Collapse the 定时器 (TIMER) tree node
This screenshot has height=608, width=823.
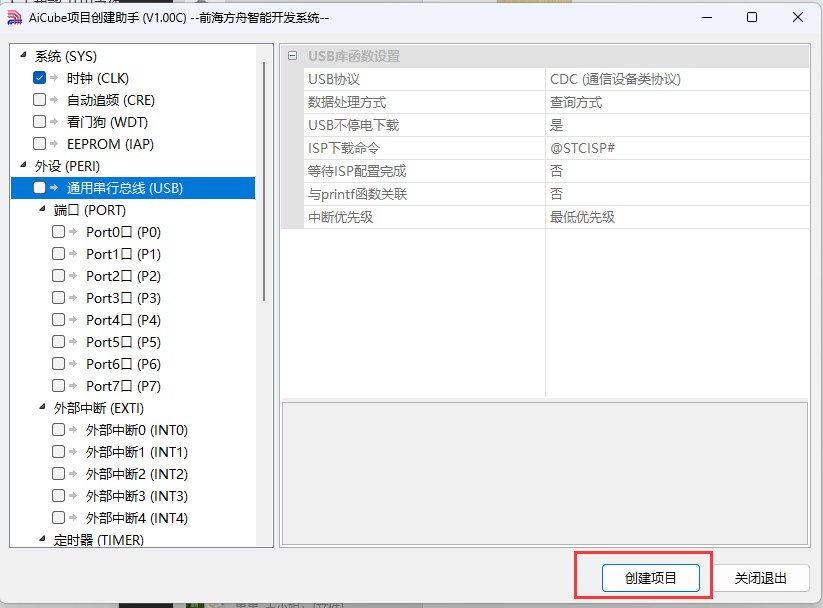point(43,538)
